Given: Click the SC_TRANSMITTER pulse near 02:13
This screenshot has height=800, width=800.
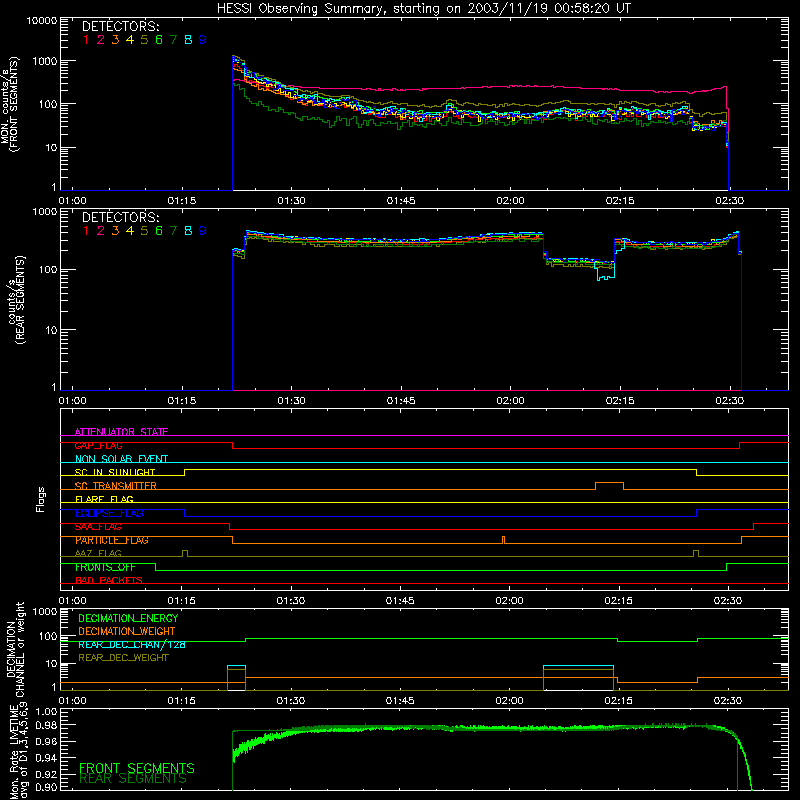Looking at the screenshot, I should click(x=609, y=485).
